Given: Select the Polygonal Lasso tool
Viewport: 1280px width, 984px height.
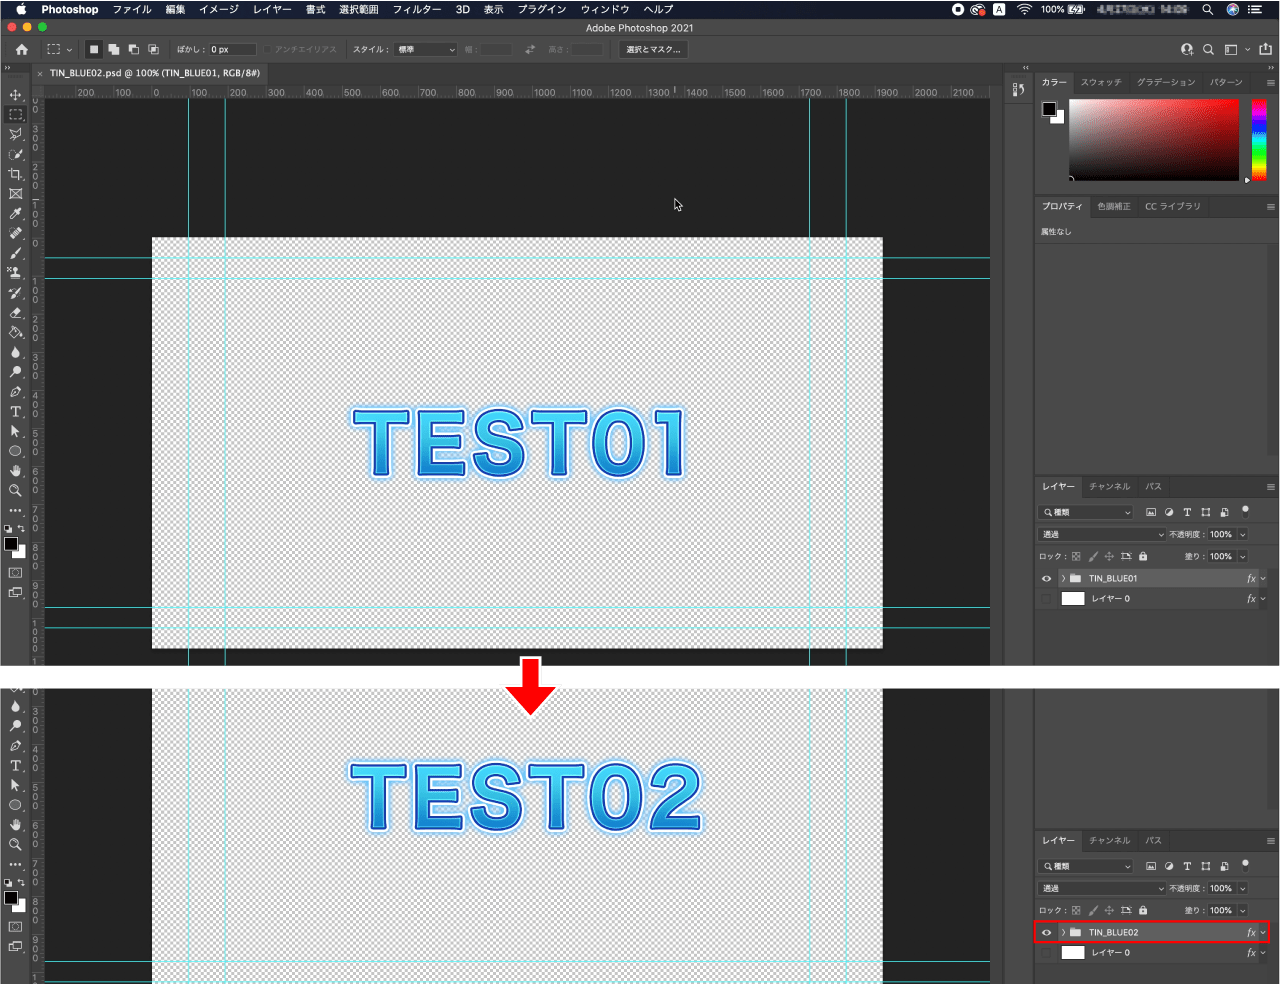Looking at the screenshot, I should (x=15, y=135).
